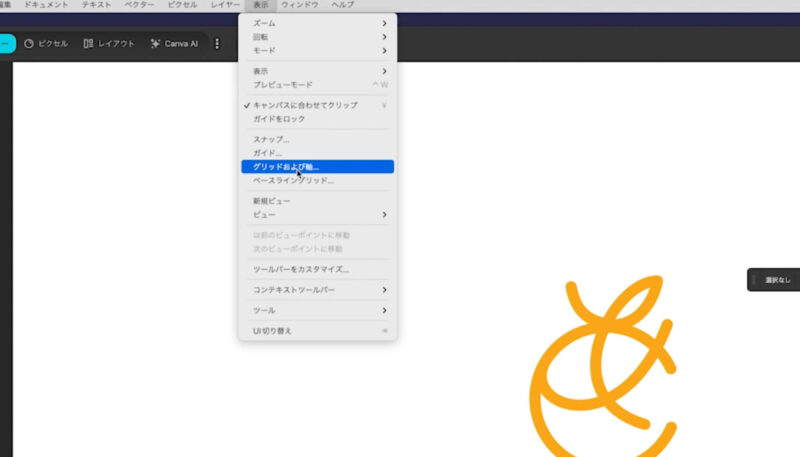Click the vertical three-dot more options icon

[x=217, y=44]
